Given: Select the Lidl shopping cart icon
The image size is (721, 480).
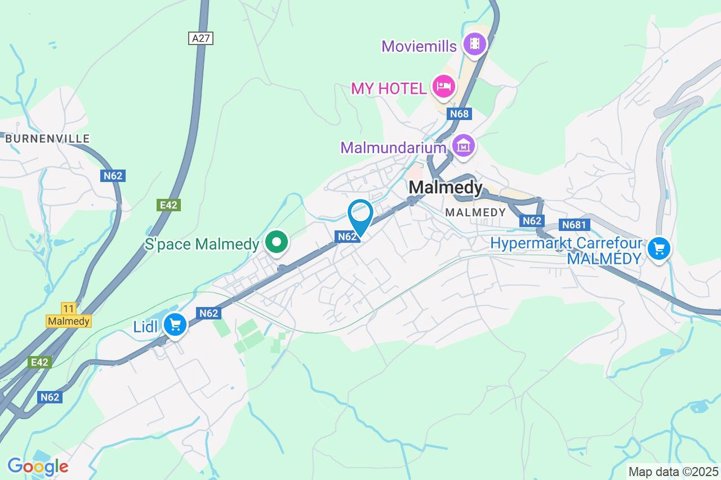Looking at the screenshot, I should 175,325.
